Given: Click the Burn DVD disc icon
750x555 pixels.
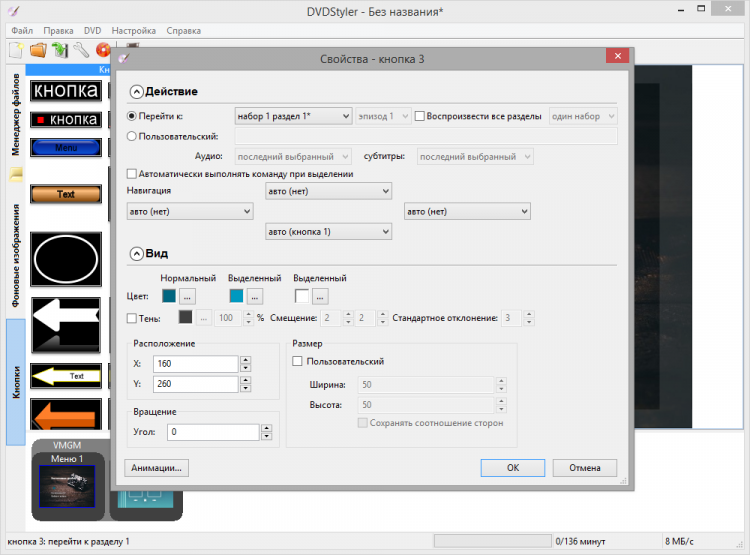Looking at the screenshot, I should coord(102,50).
